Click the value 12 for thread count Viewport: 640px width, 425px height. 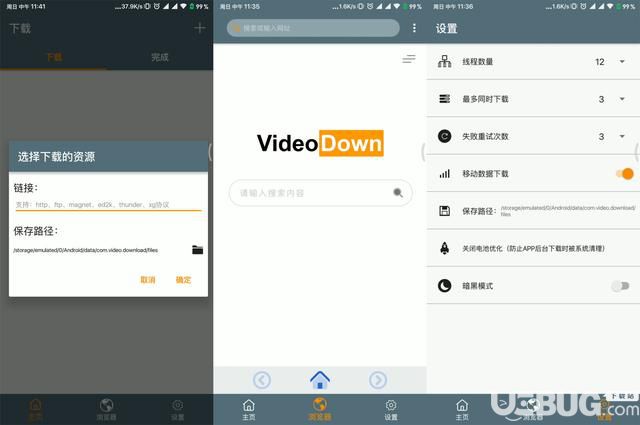pos(600,62)
